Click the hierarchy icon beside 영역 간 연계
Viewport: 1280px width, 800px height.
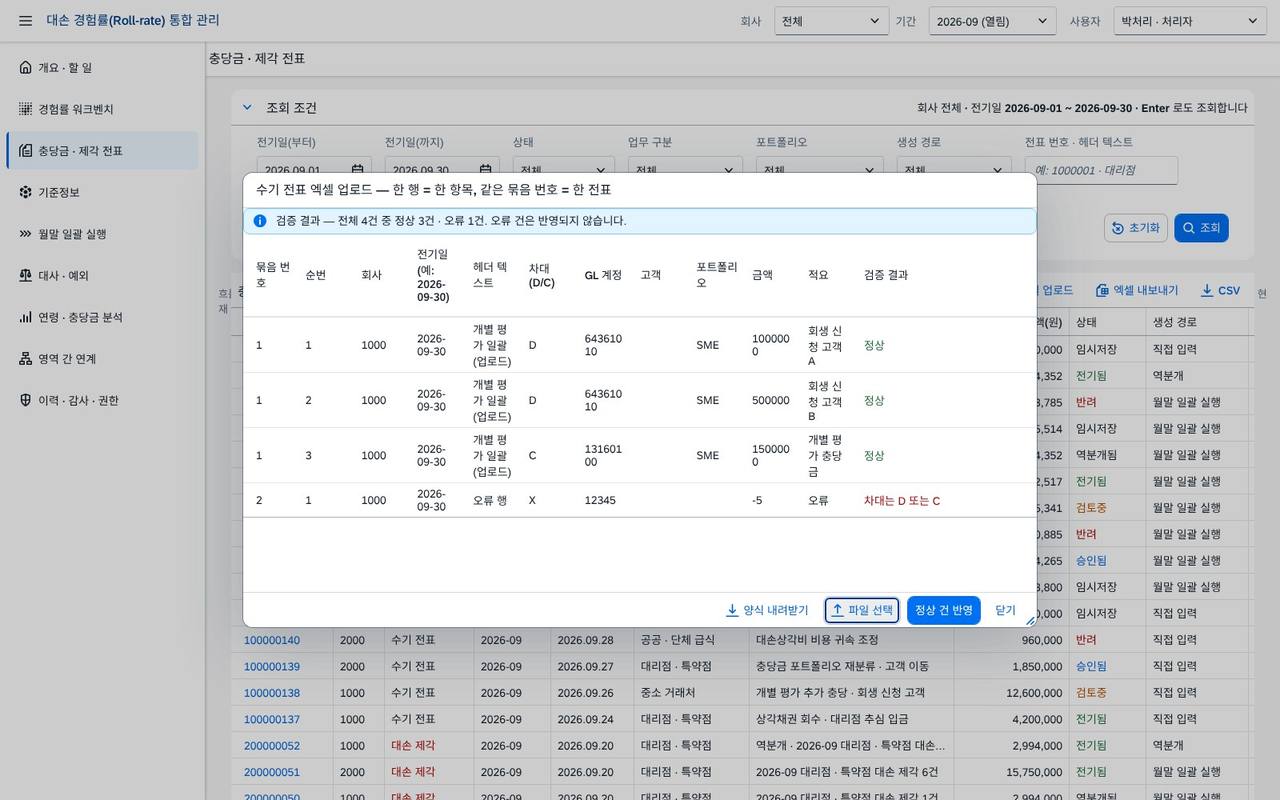pos(25,359)
